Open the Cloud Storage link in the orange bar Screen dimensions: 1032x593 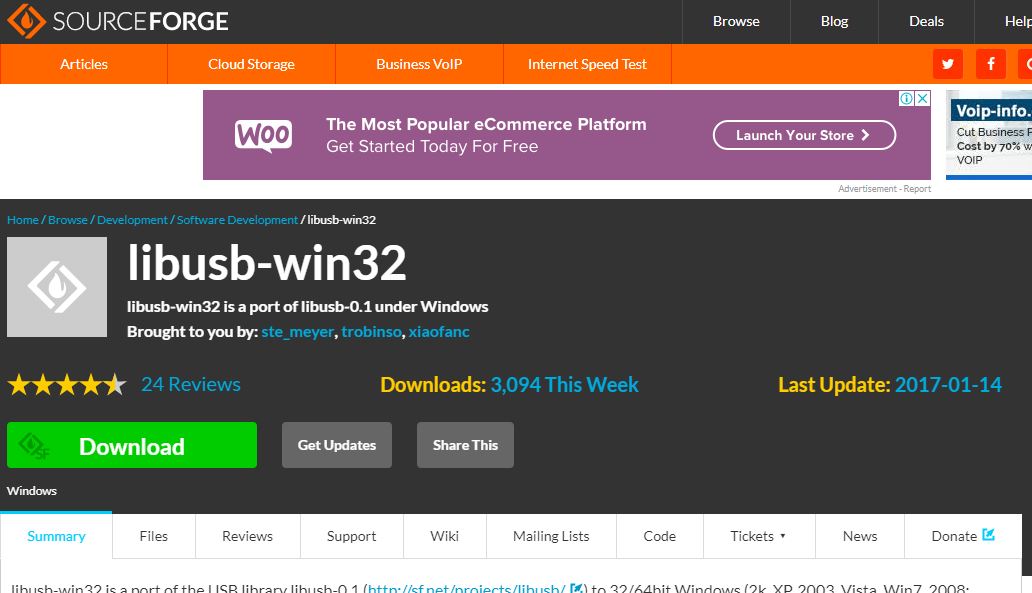(251, 64)
